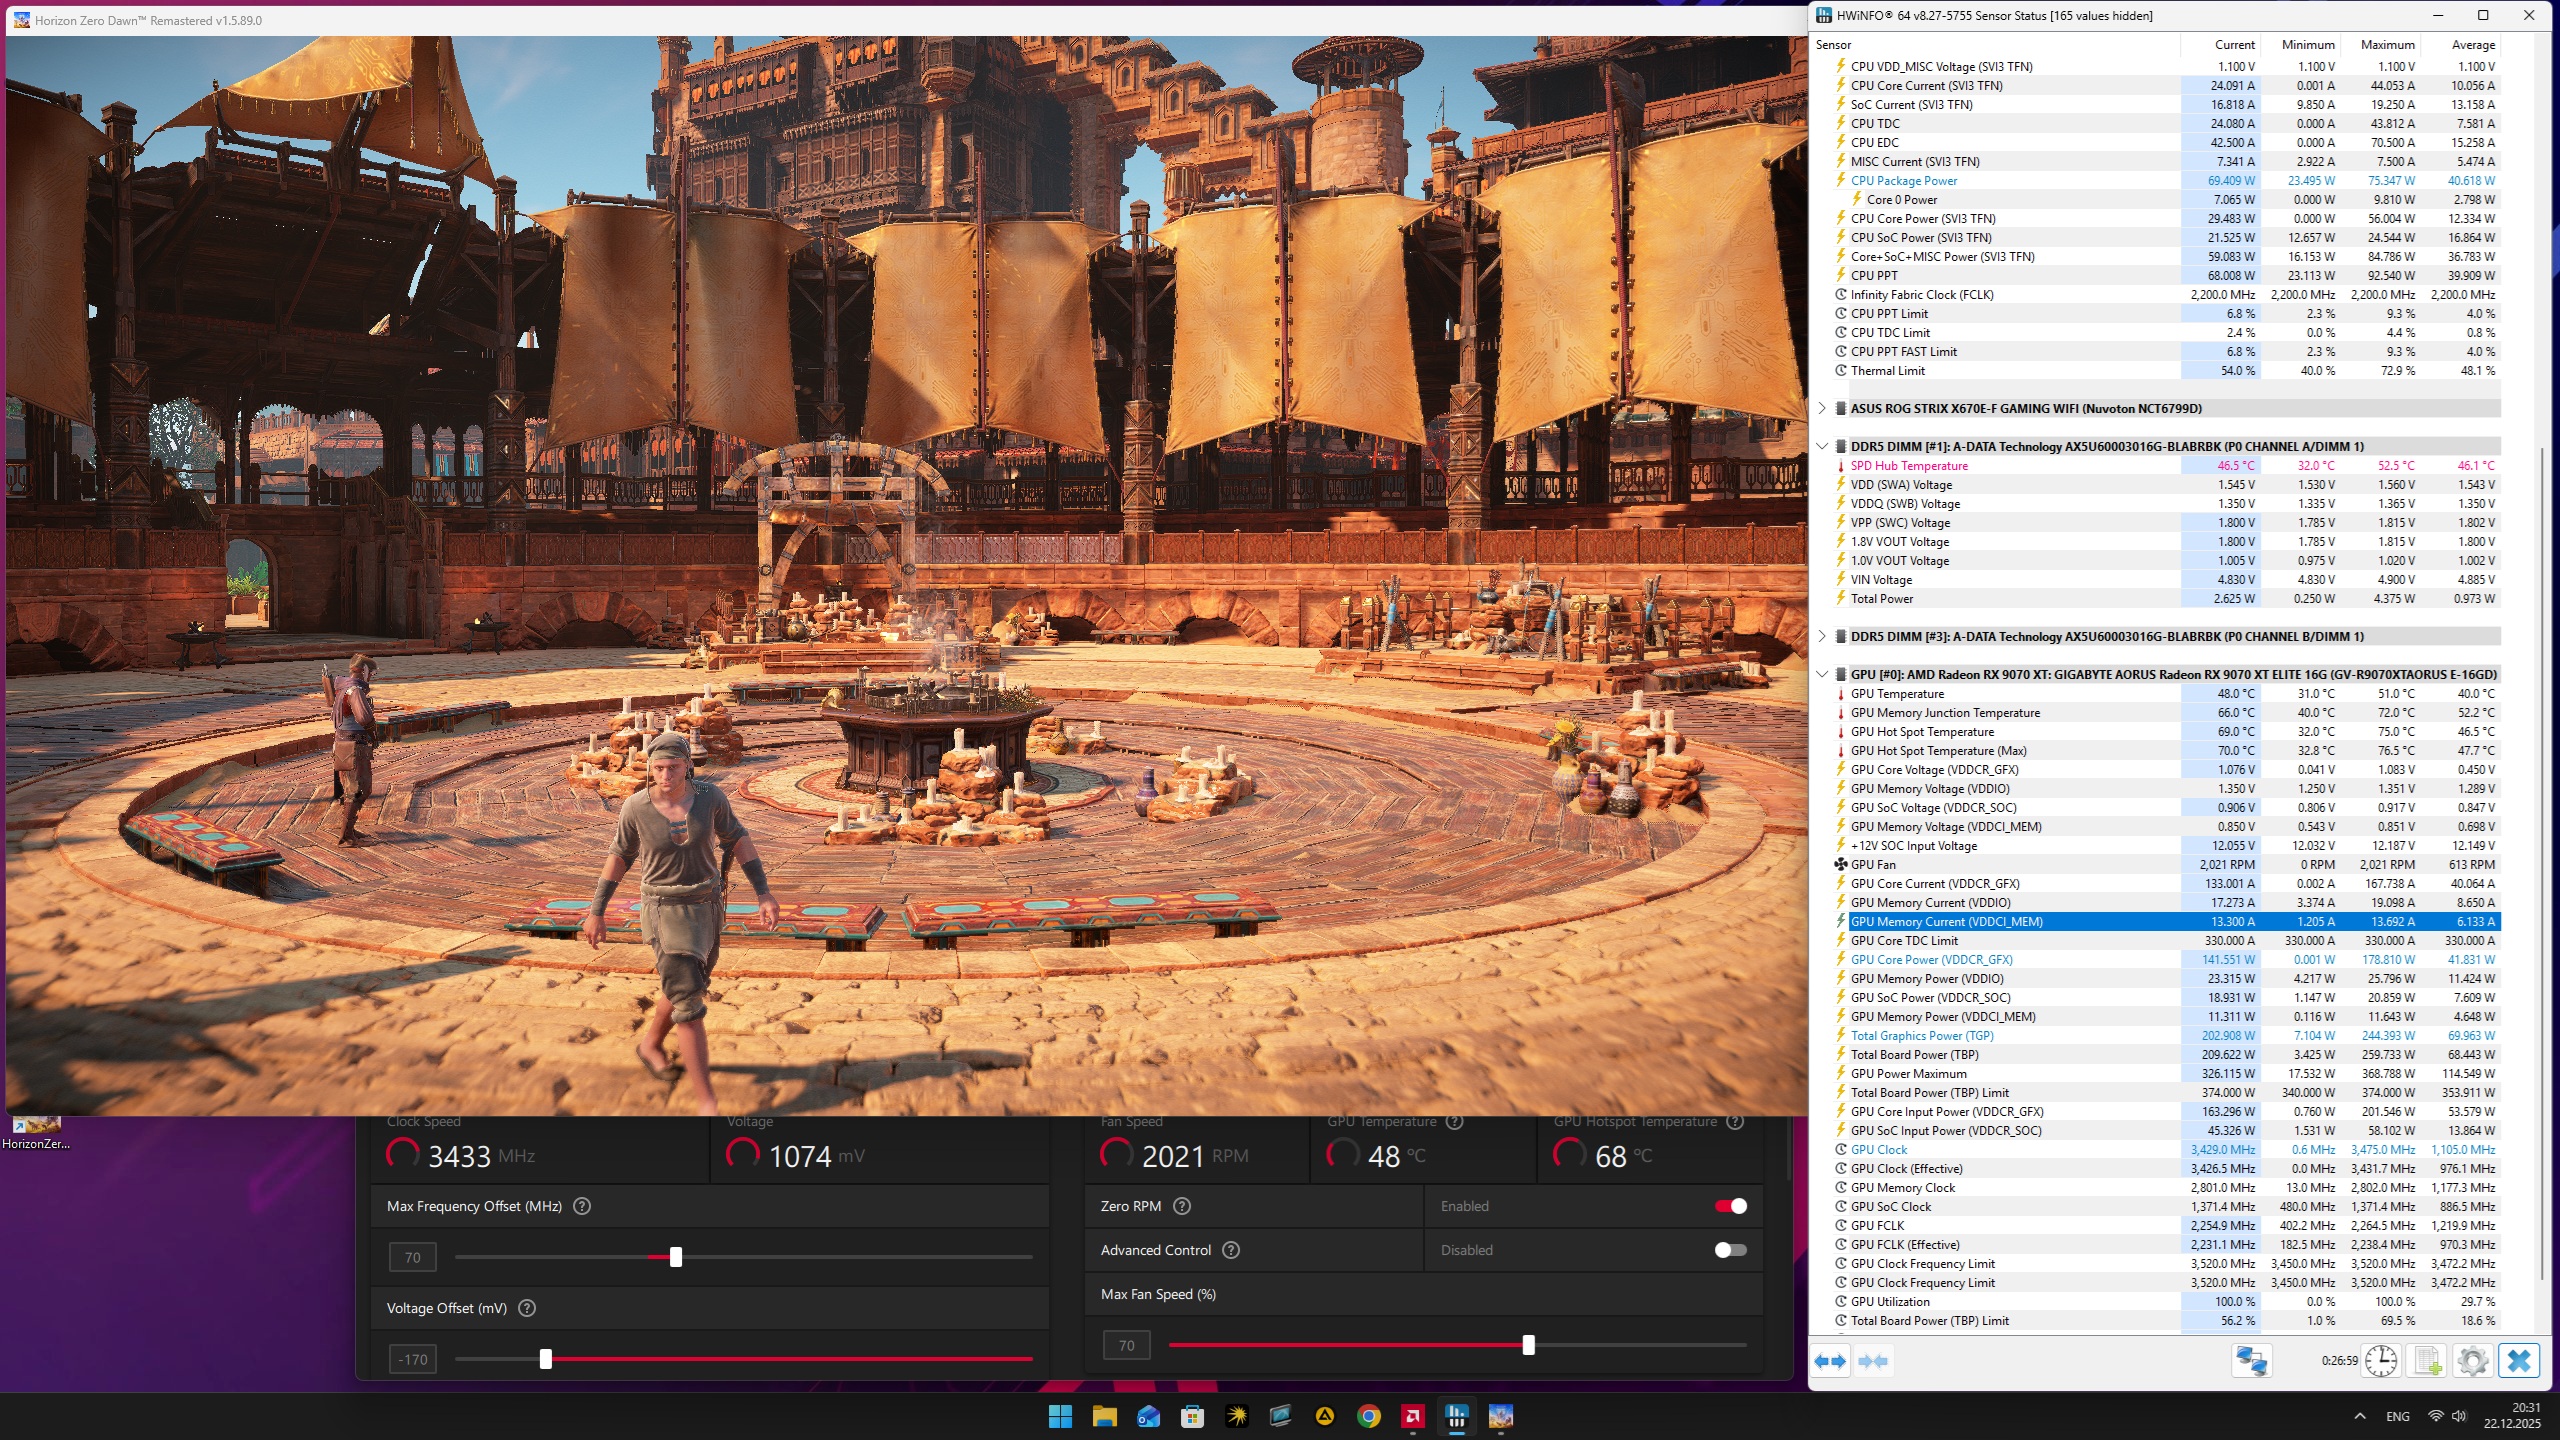Open HWiNFO remote network monitoring icon
This screenshot has height=1440, width=2560.
click(2251, 1361)
